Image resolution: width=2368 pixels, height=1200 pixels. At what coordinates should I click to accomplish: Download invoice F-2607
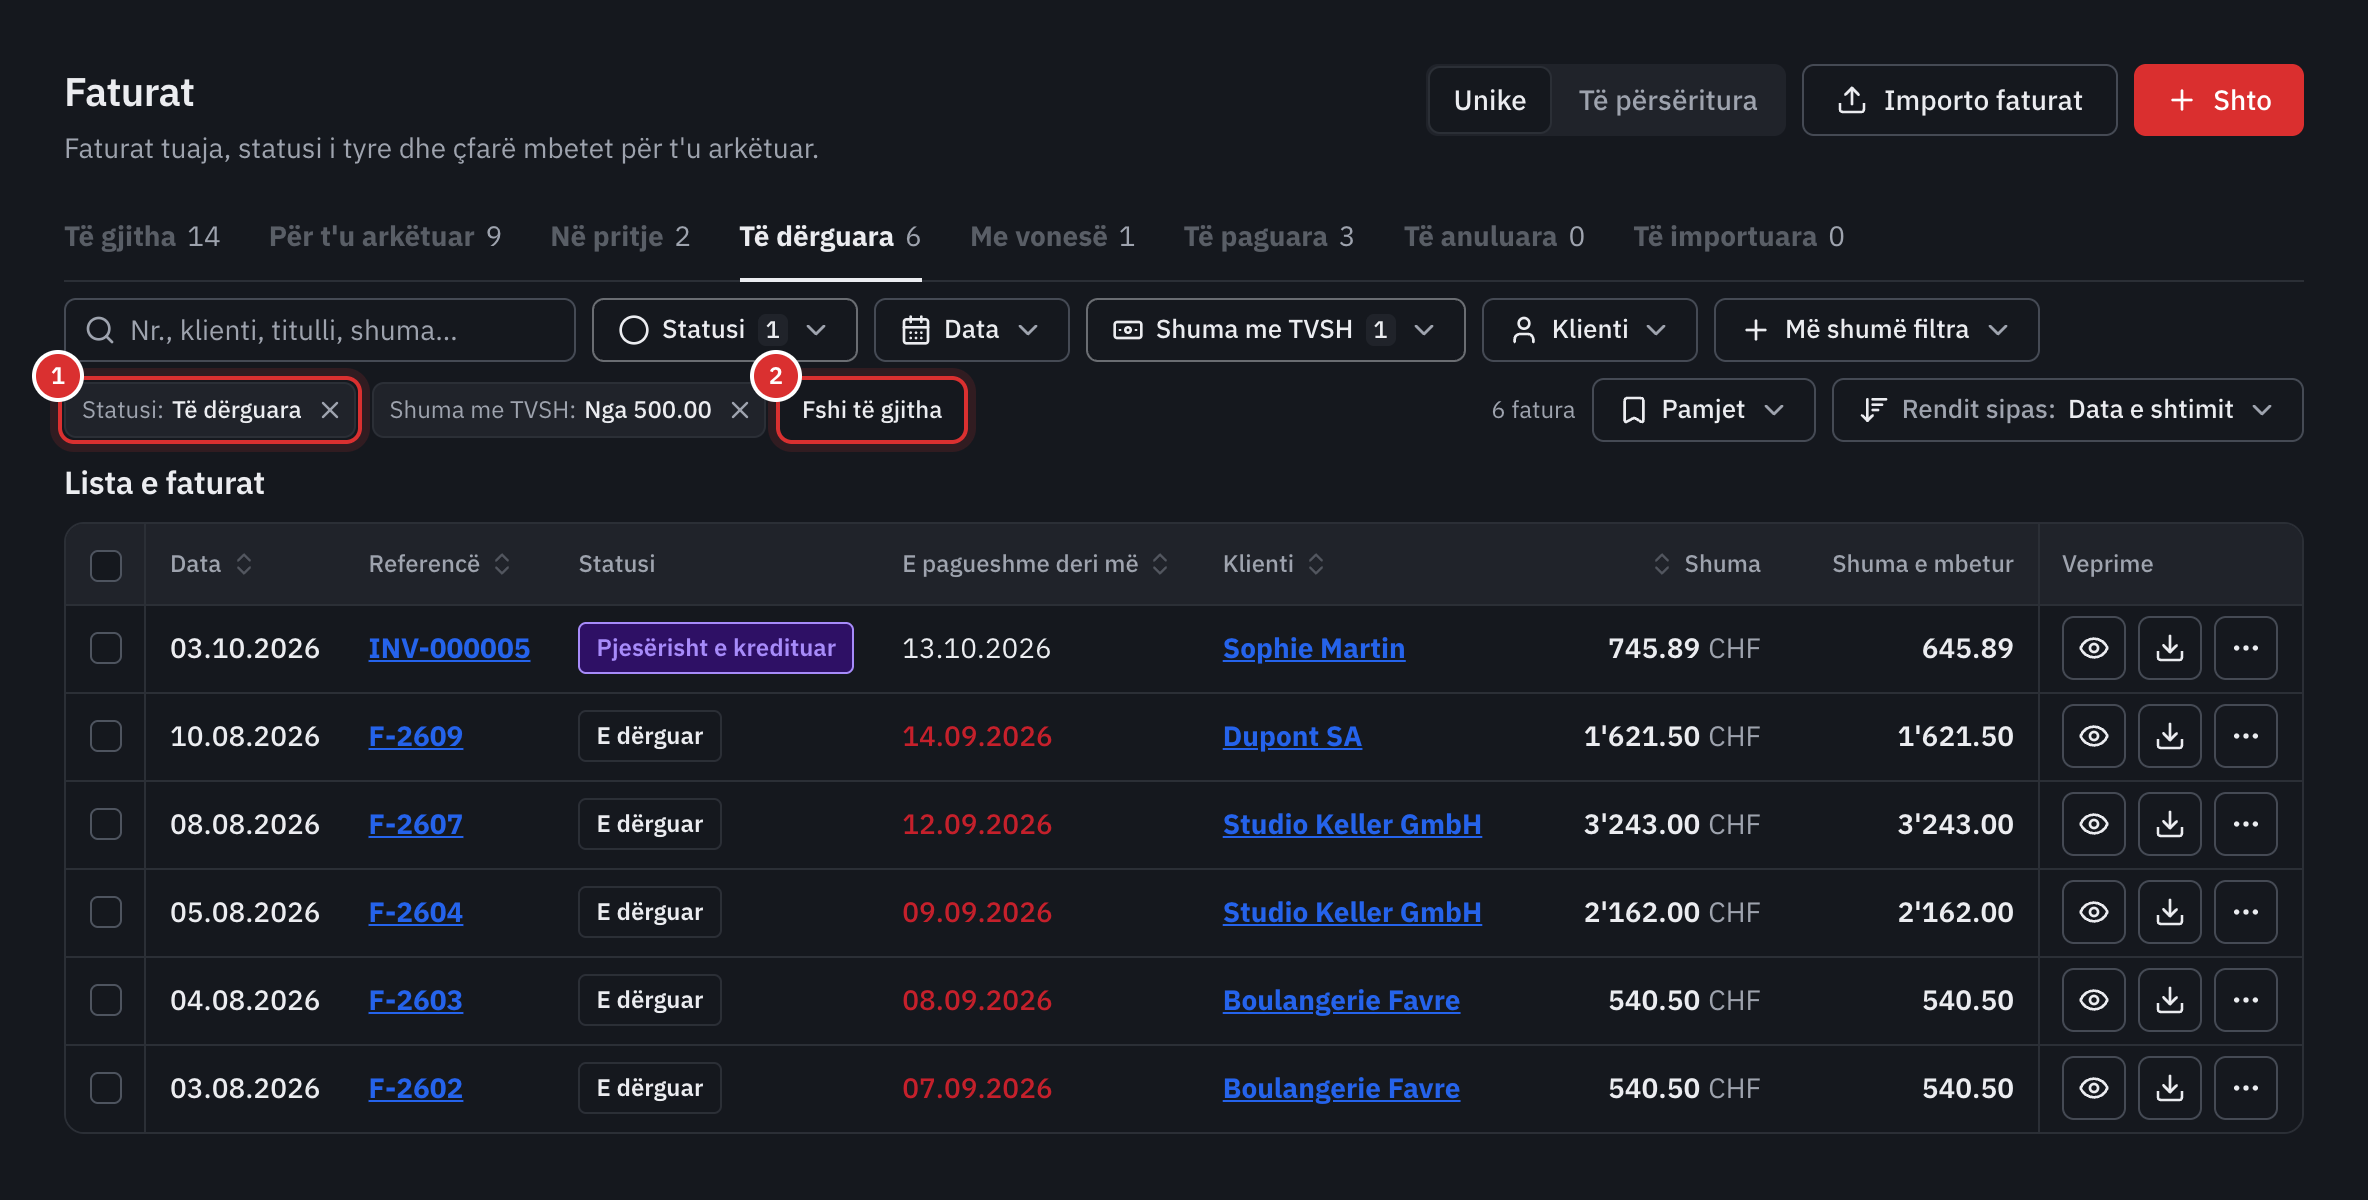coord(2169,824)
